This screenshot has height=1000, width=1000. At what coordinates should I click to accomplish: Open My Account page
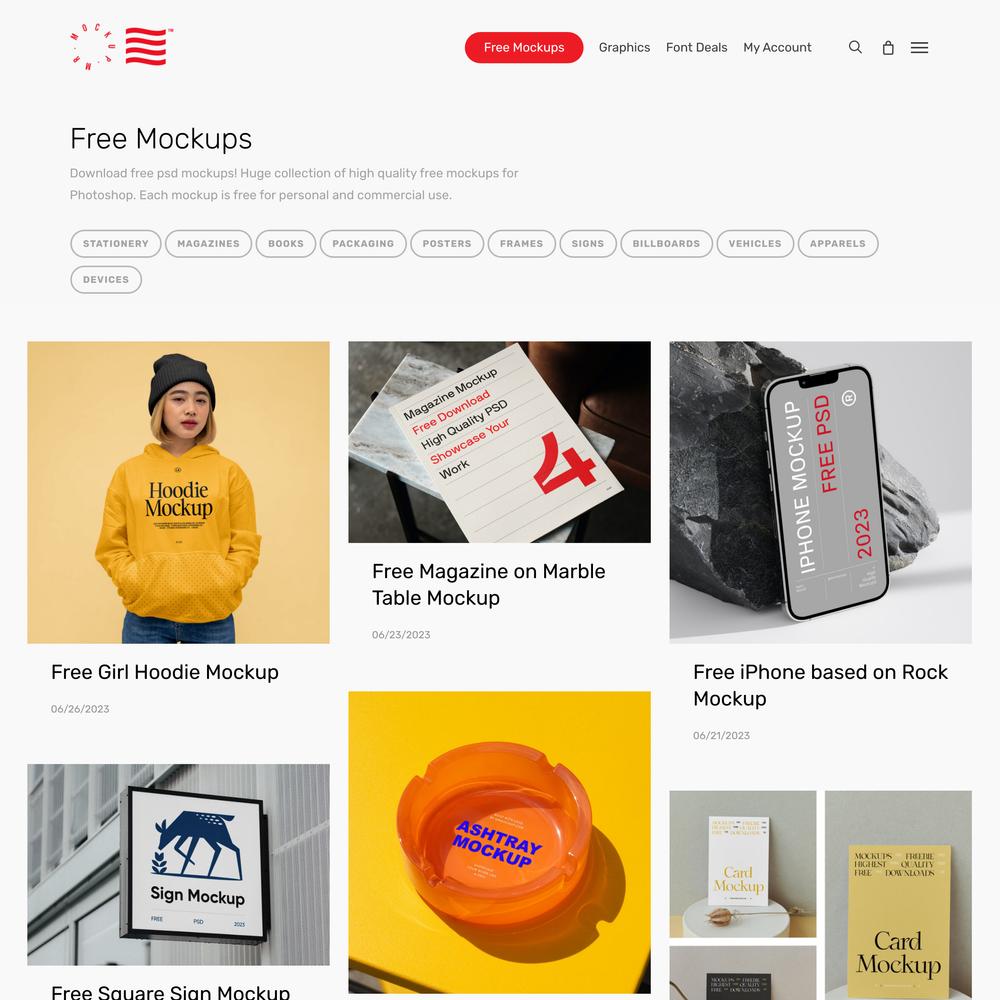pos(777,47)
